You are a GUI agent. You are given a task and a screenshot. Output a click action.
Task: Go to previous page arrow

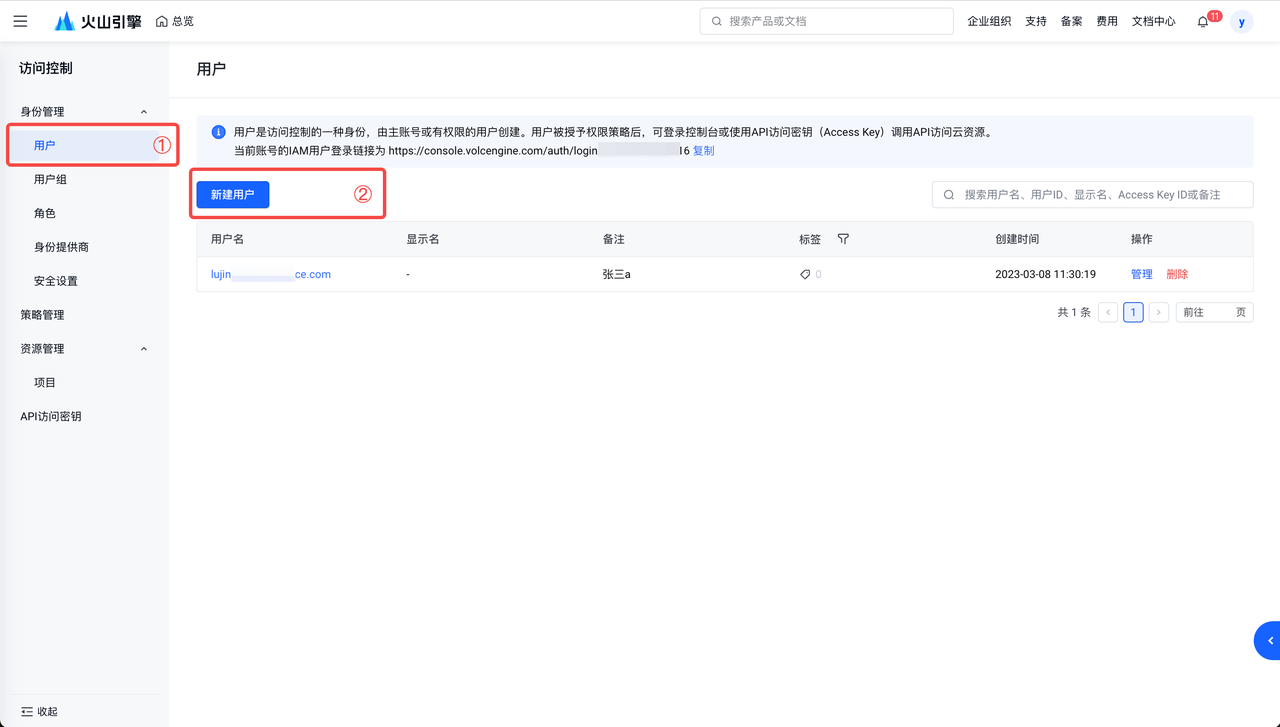(x=1108, y=312)
